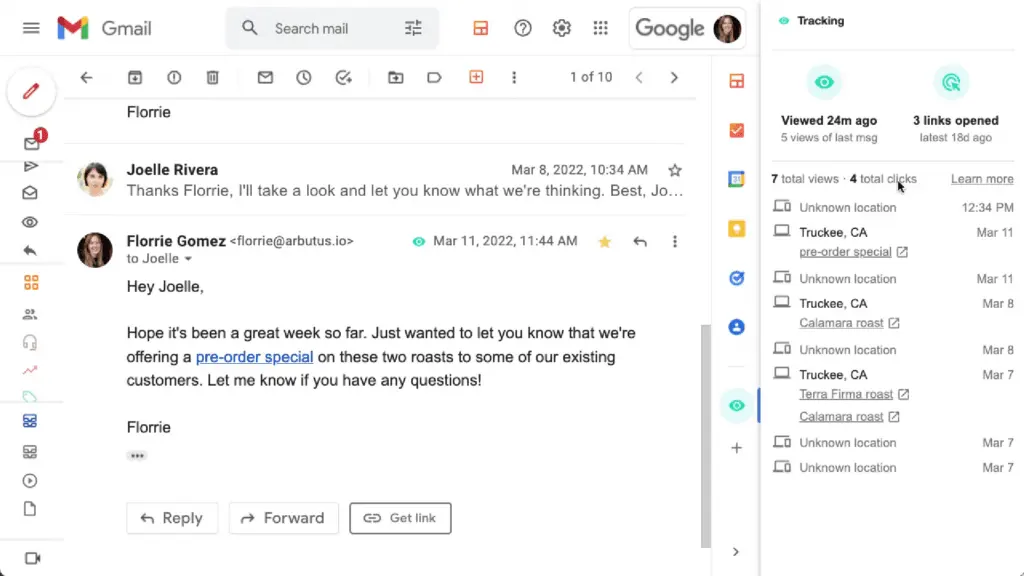Open Google Calendar side panel

pyautogui.click(x=737, y=179)
